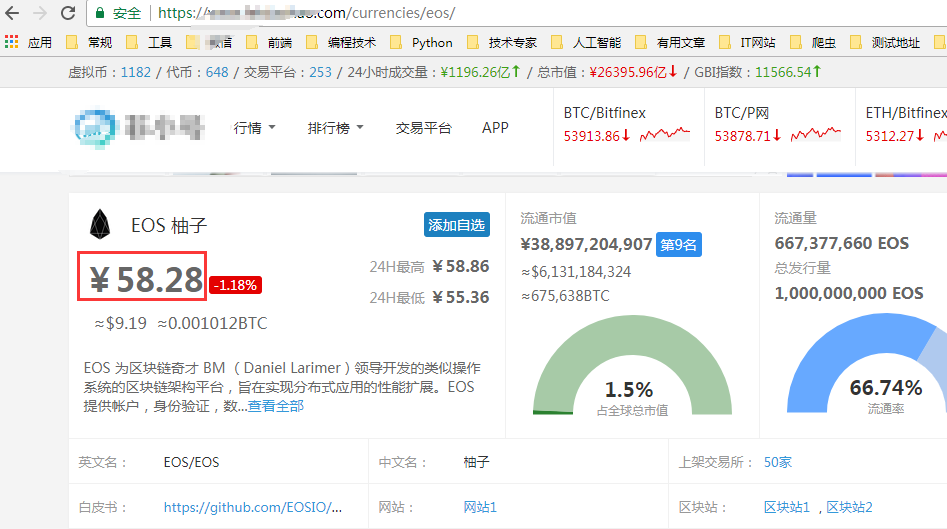Click the virtual currency count 1182
This screenshot has width=947, height=529.
[x=135, y=72]
